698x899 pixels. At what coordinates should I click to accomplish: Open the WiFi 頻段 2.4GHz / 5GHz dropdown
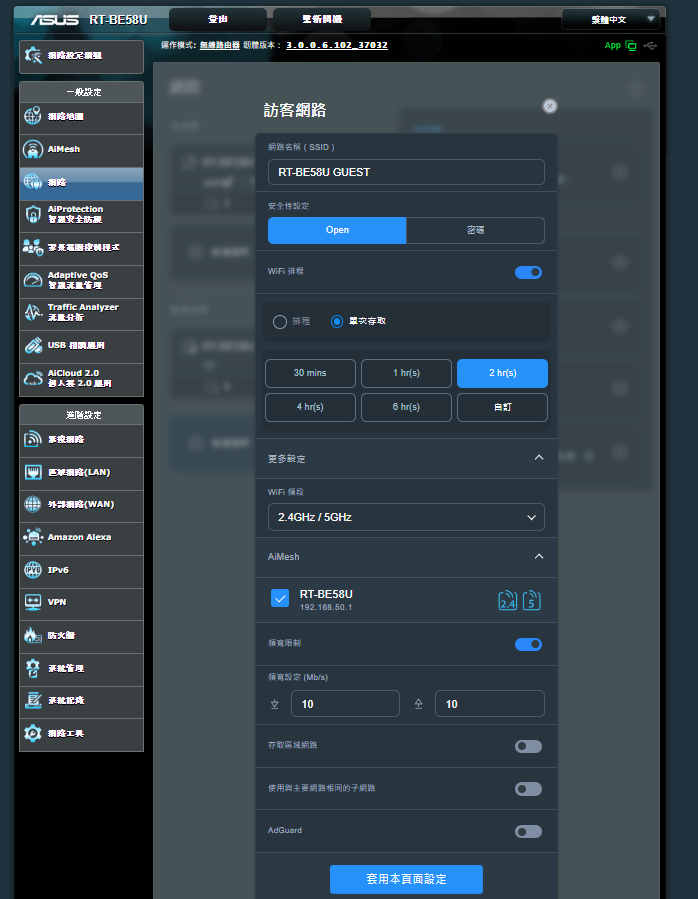(x=406, y=517)
